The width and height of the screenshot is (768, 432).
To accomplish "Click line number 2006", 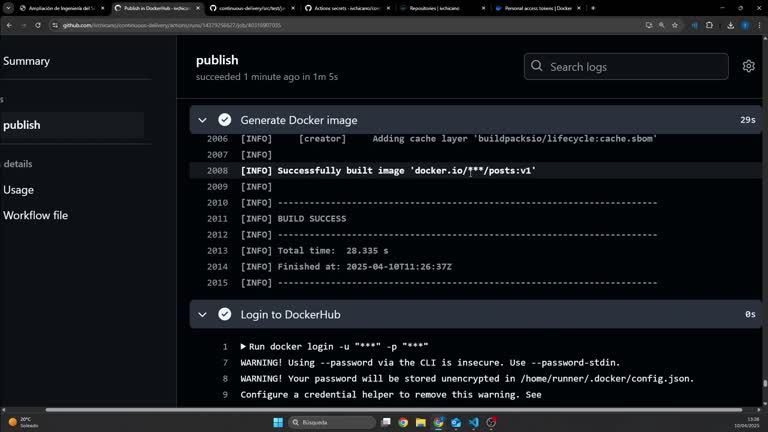I will tap(217, 139).
